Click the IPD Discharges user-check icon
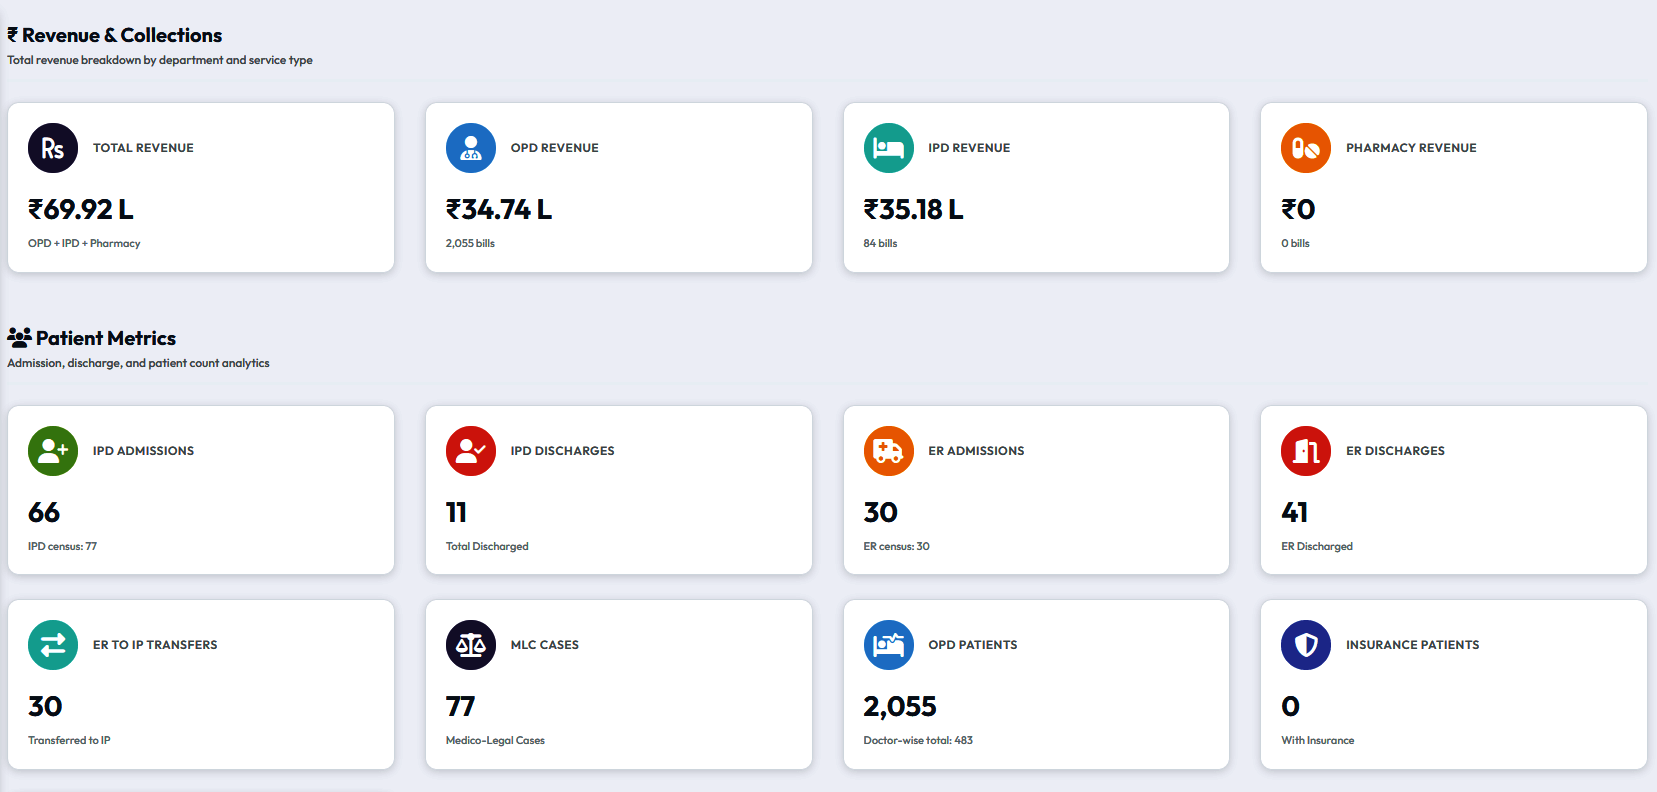This screenshot has height=792, width=1657. 471,451
